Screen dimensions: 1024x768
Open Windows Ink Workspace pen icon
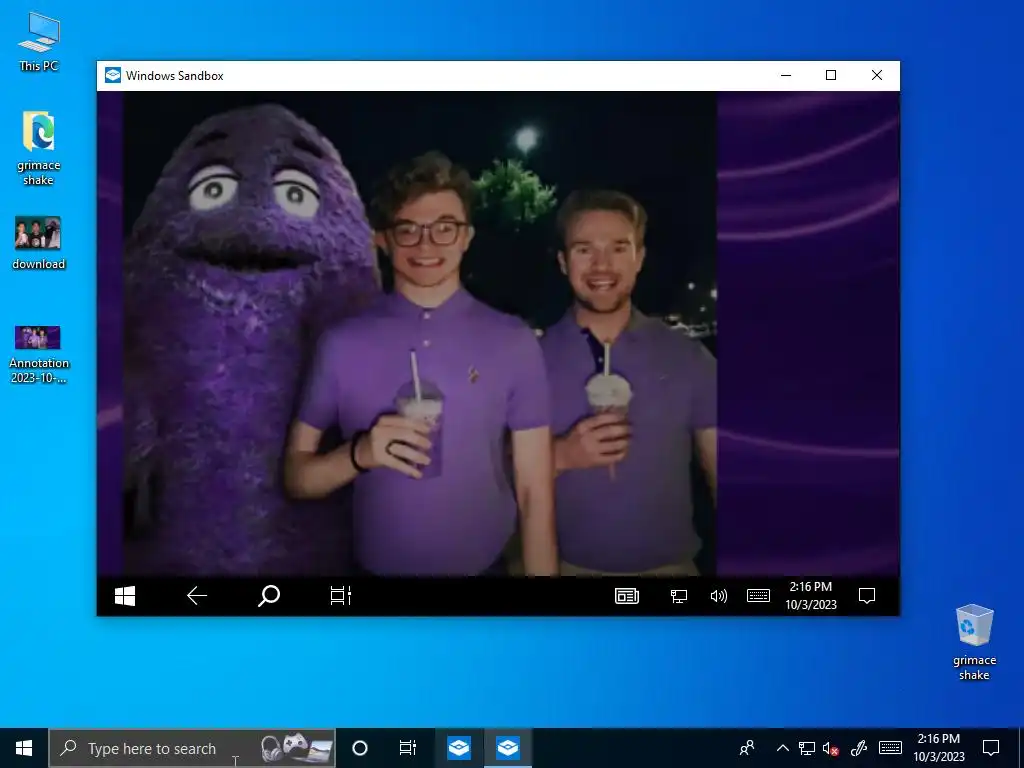tap(859, 748)
